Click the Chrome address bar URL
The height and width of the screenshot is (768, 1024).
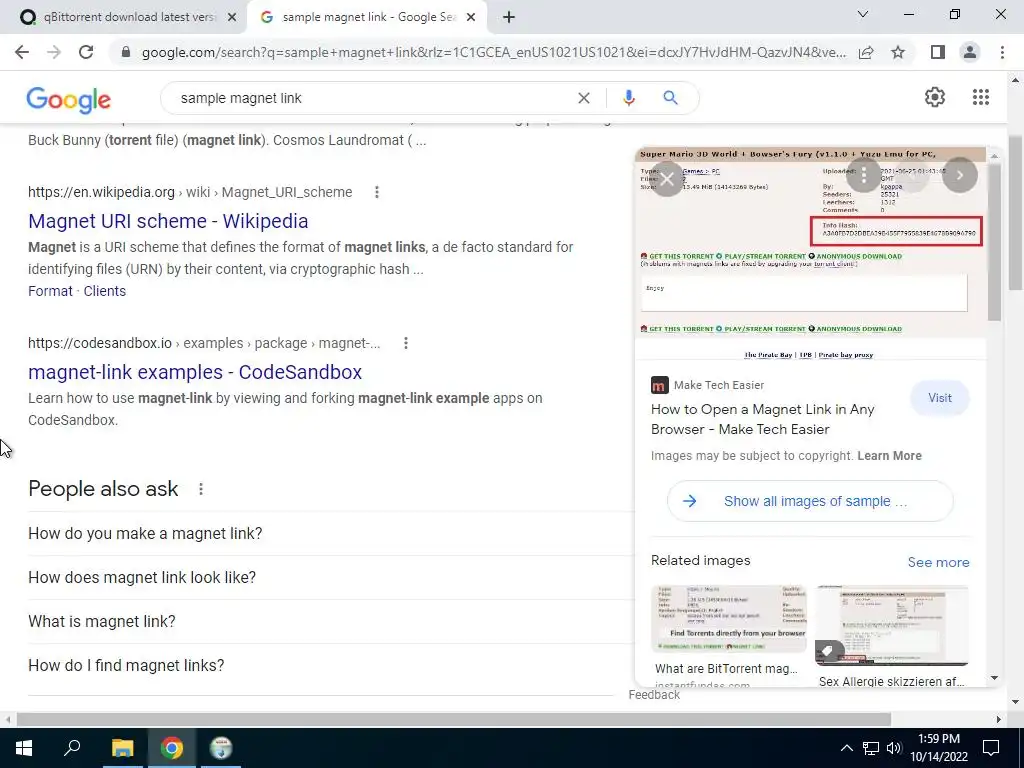point(493,52)
